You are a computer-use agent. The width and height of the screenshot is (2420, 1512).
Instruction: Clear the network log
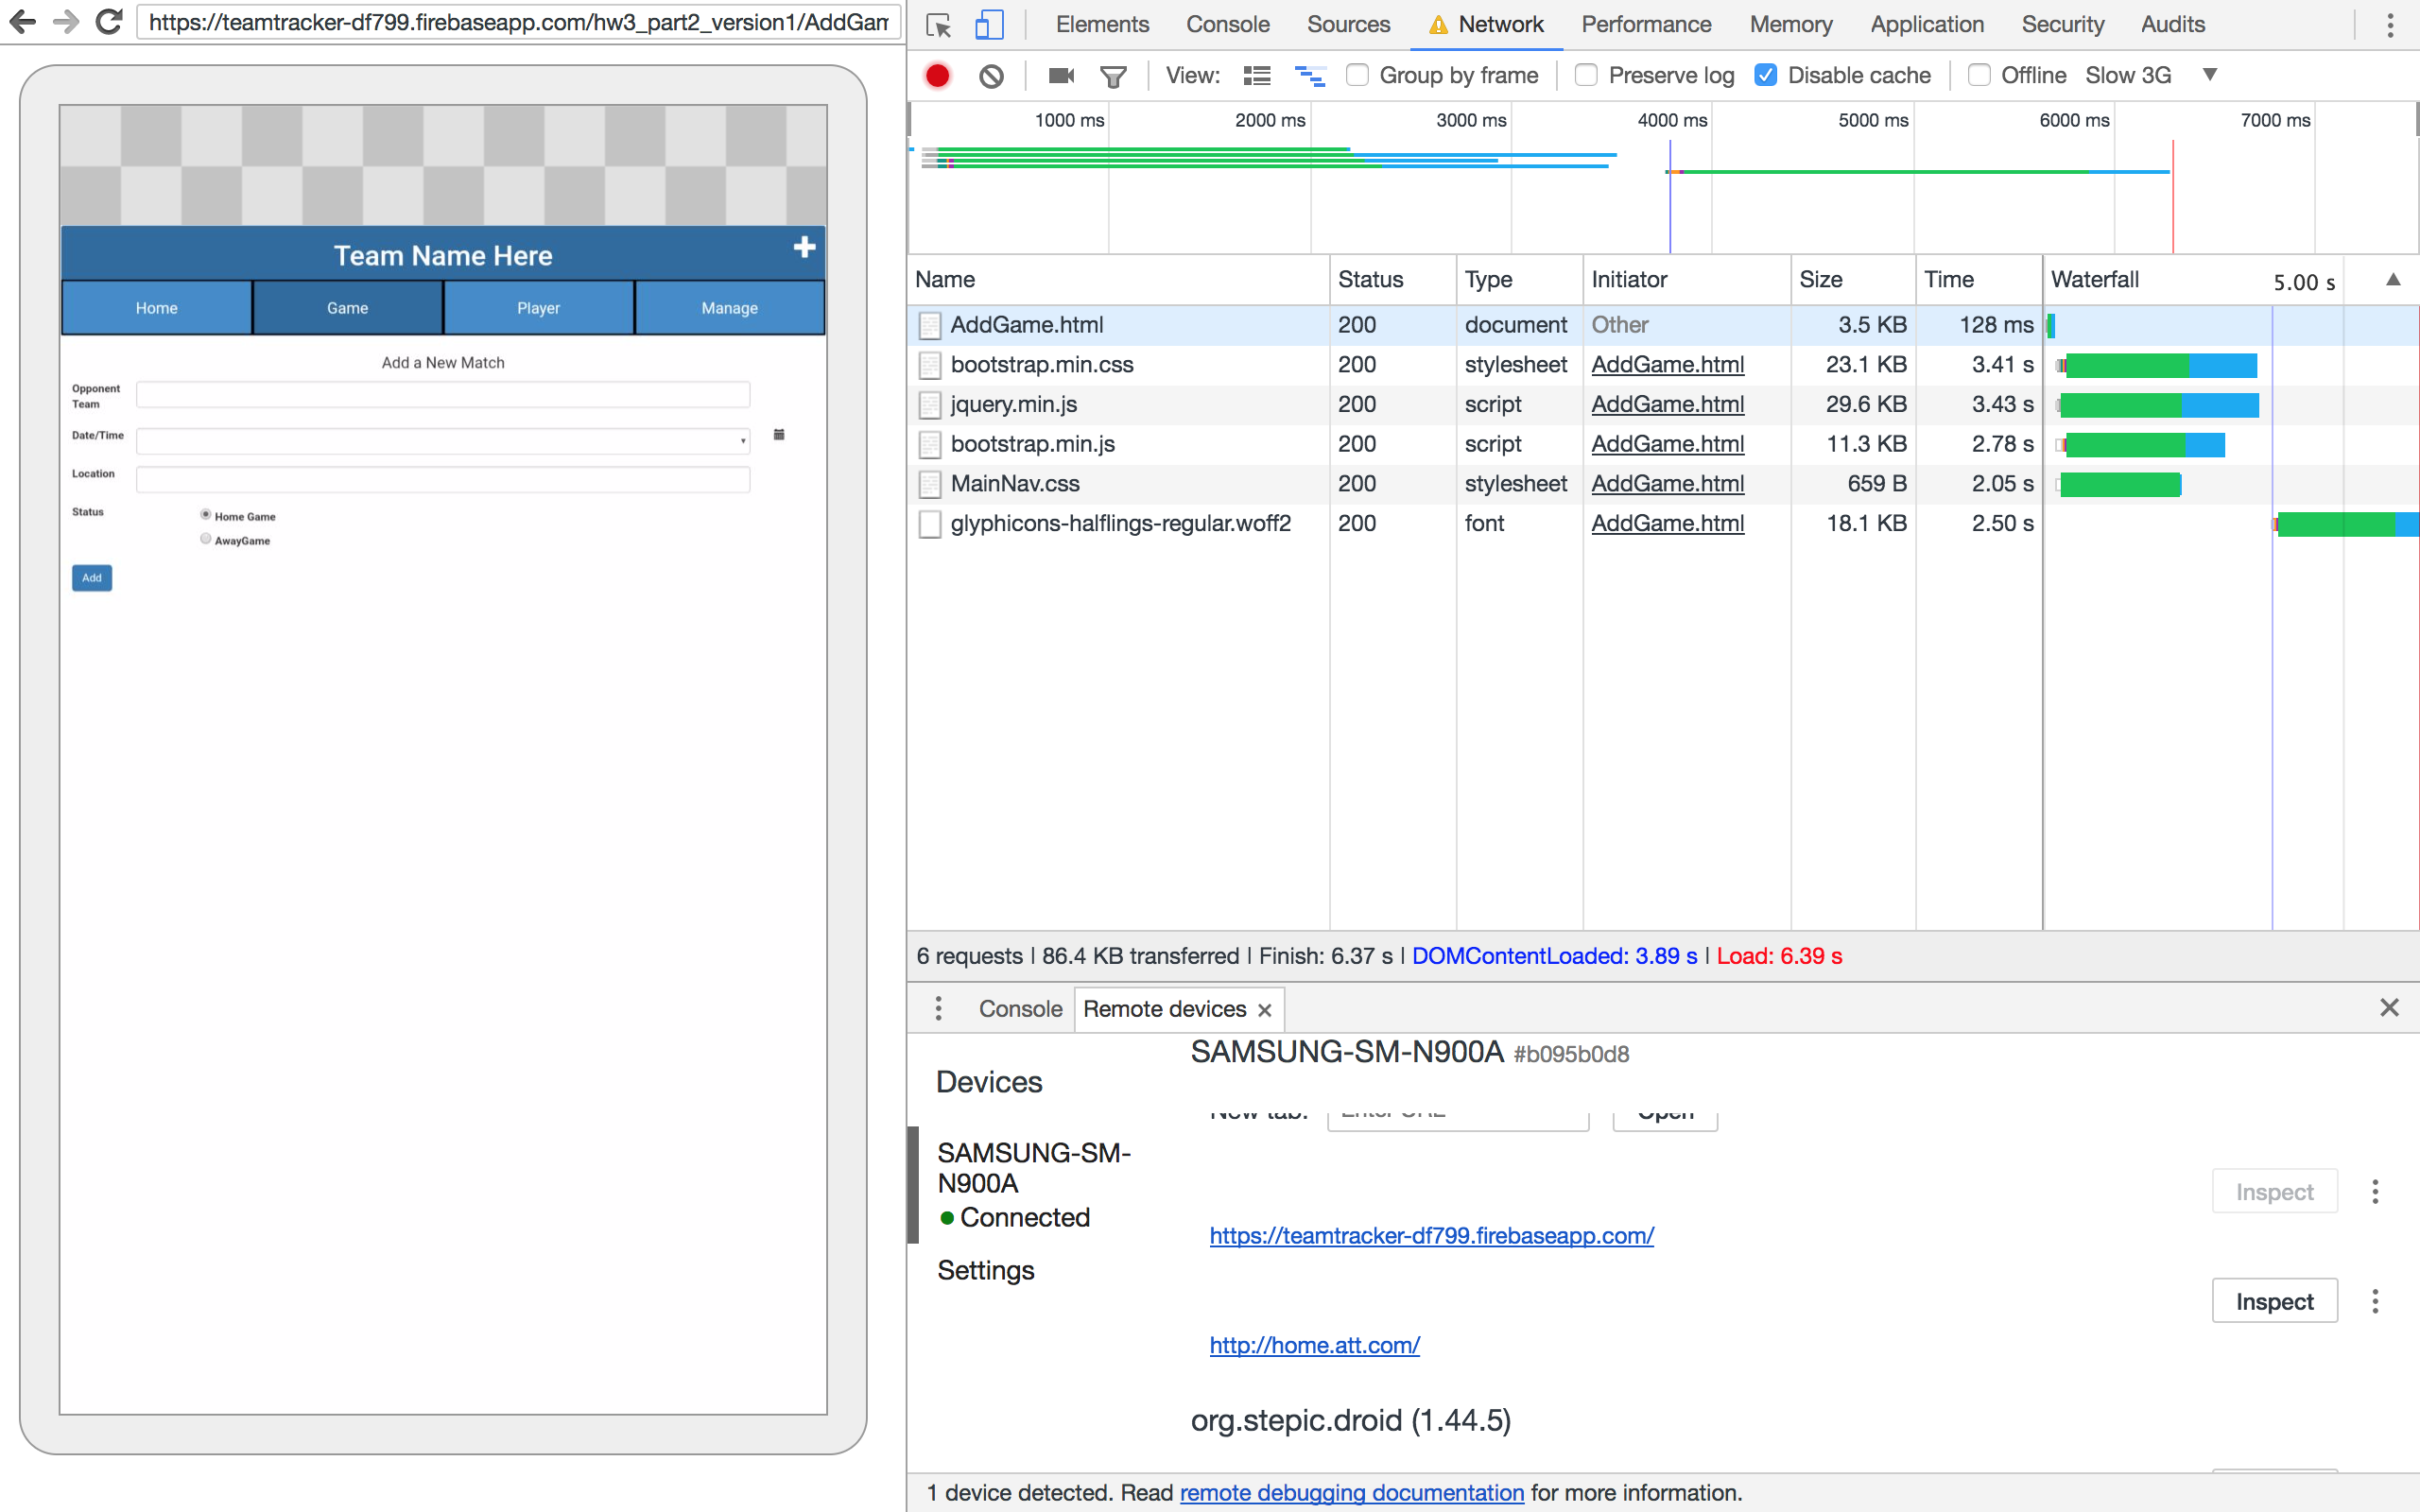991,76
